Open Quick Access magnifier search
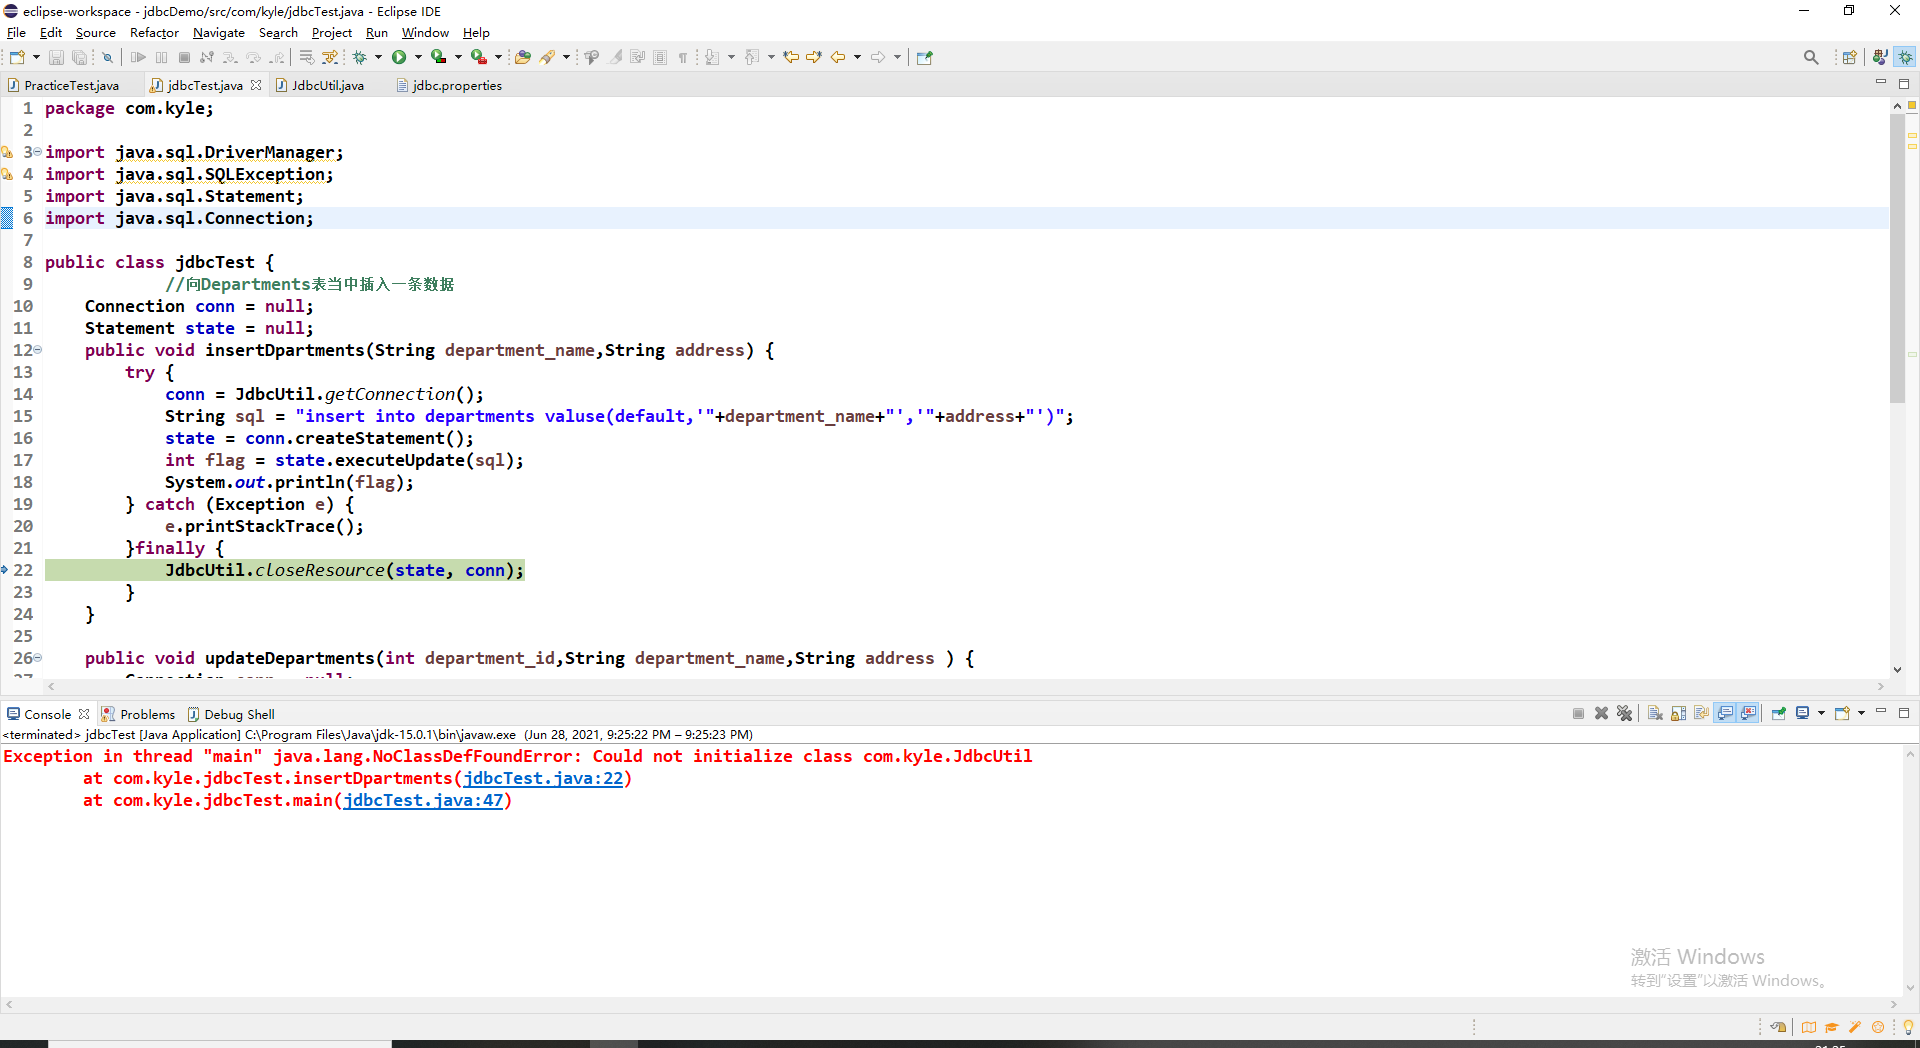 (x=1811, y=57)
